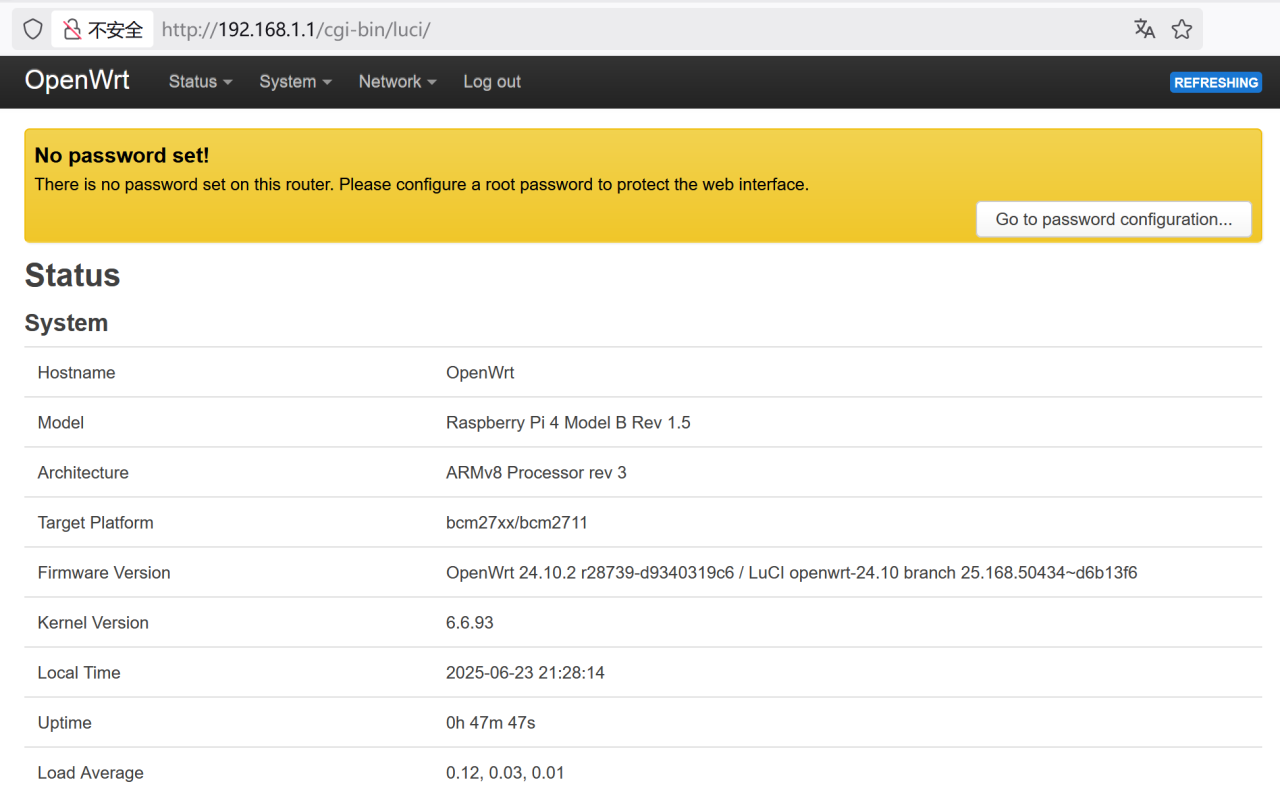This screenshot has width=1280, height=803.
Task: Select the 'bcm27xx/bcm2711' value
Action: (517, 523)
